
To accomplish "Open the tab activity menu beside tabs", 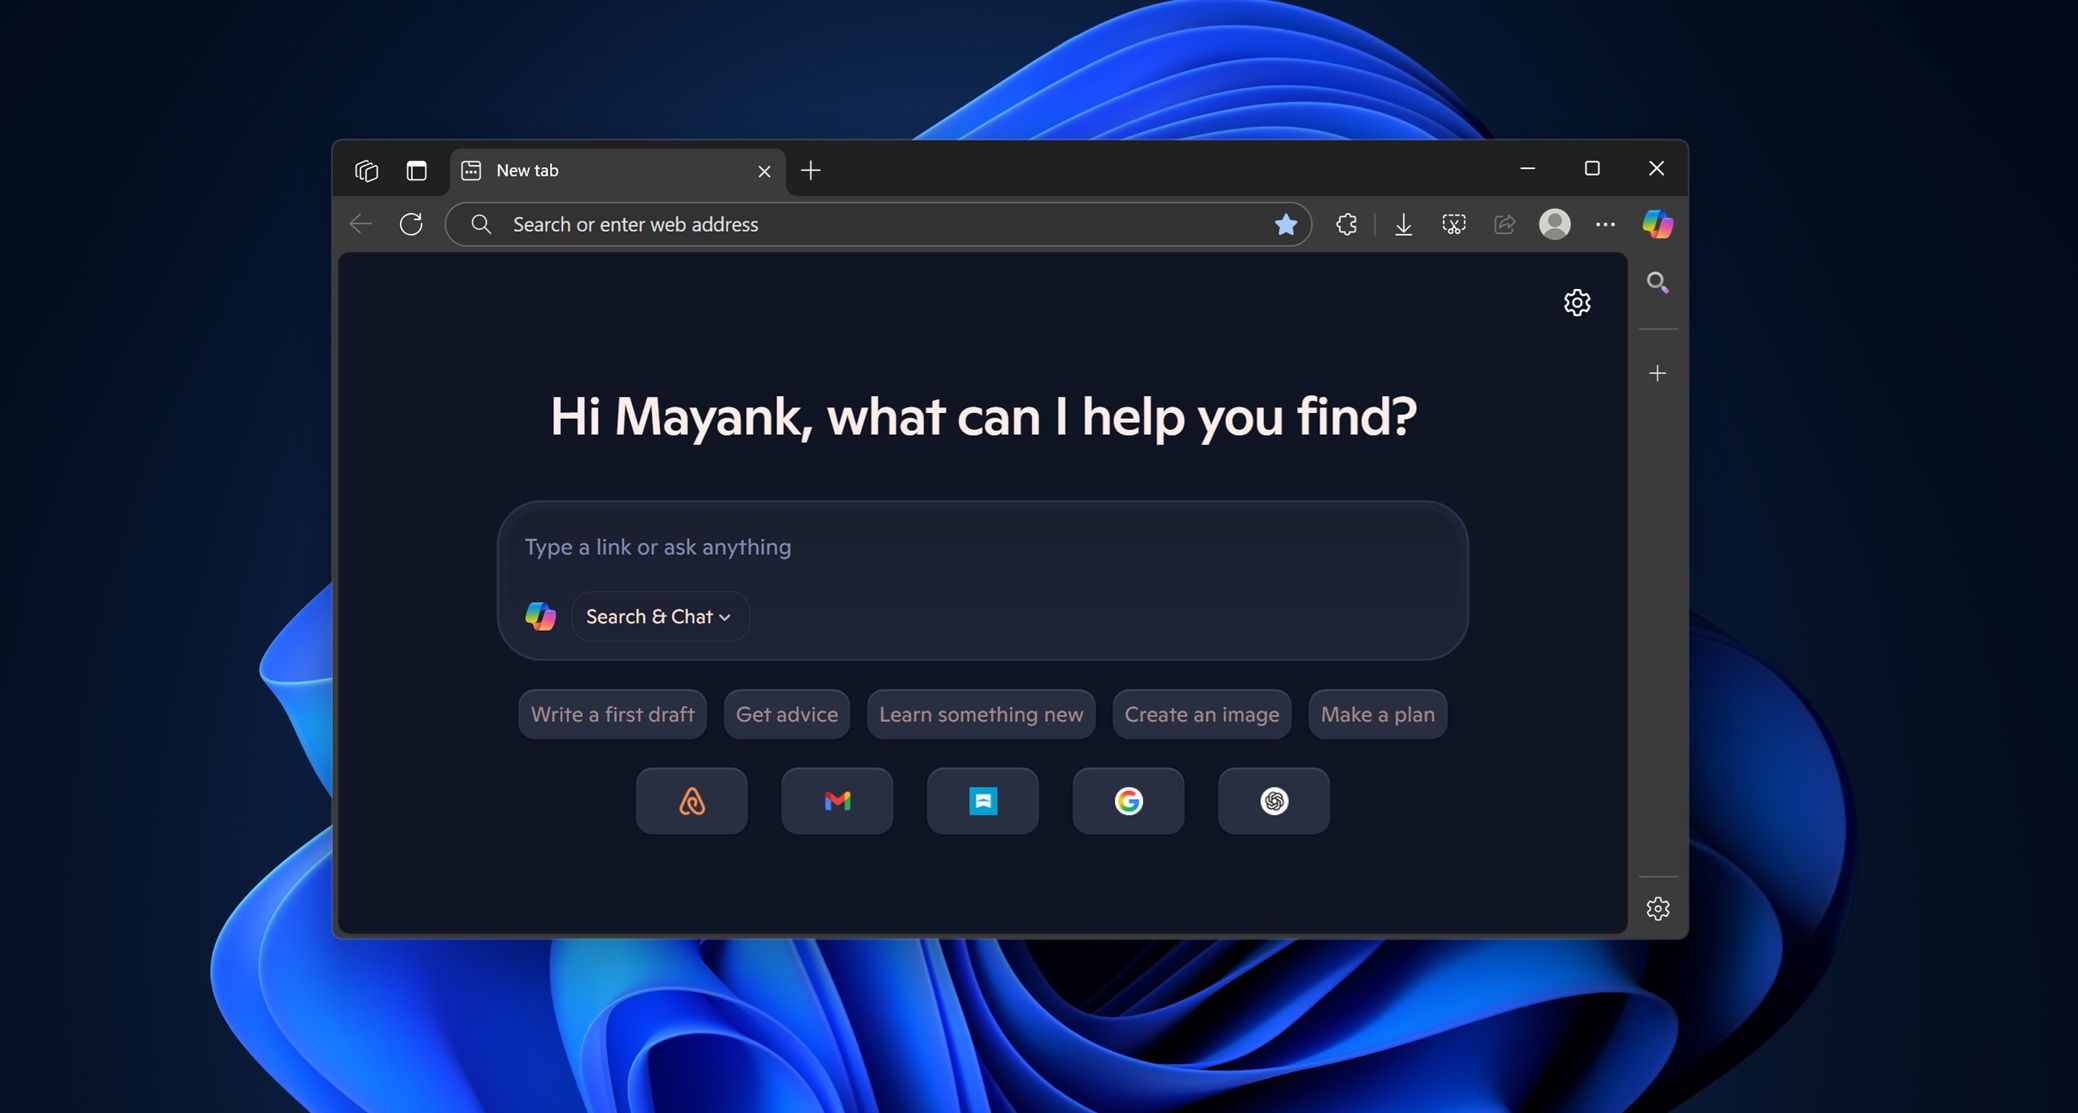I will [x=366, y=170].
